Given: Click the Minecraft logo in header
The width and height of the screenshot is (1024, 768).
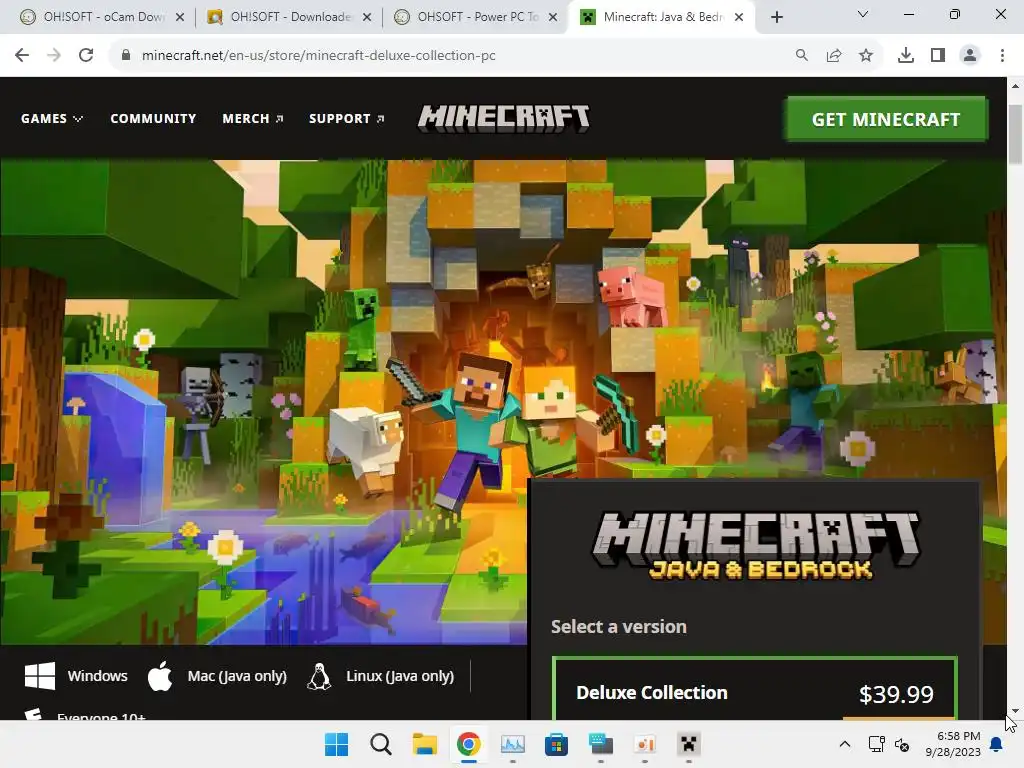Looking at the screenshot, I should pos(504,118).
